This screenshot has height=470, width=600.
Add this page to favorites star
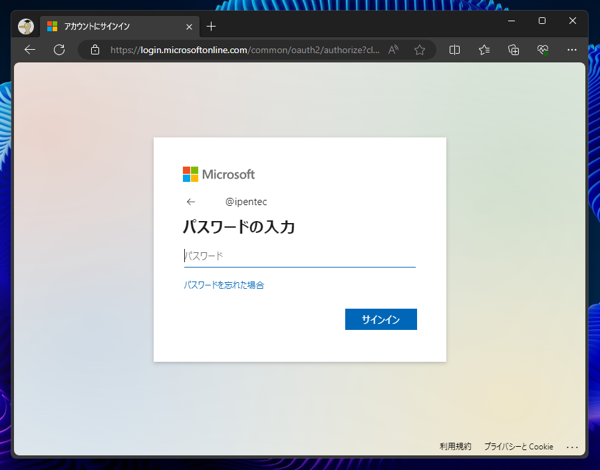click(420, 50)
